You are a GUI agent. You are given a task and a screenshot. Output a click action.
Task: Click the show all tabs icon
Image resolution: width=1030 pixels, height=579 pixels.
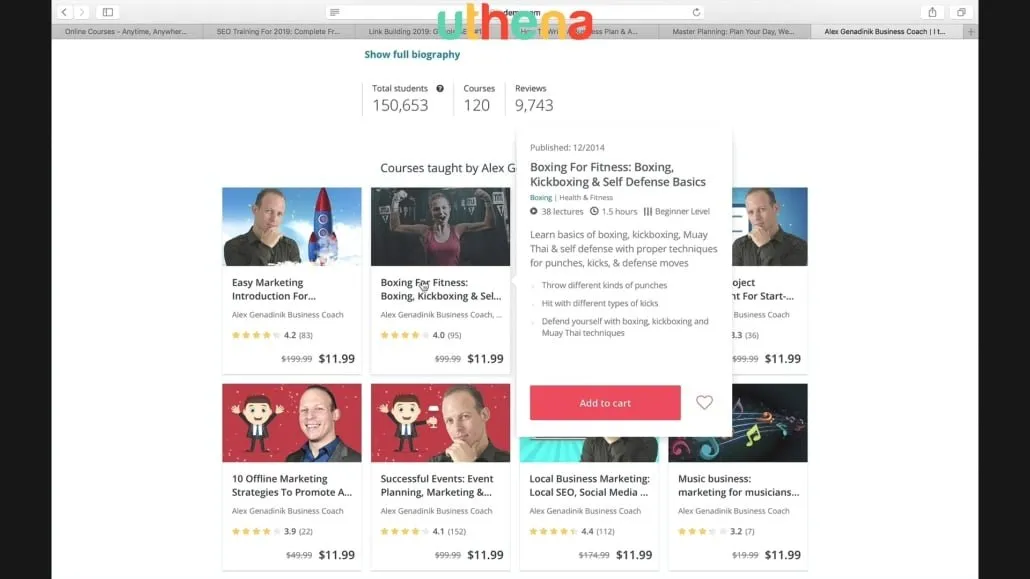click(961, 12)
